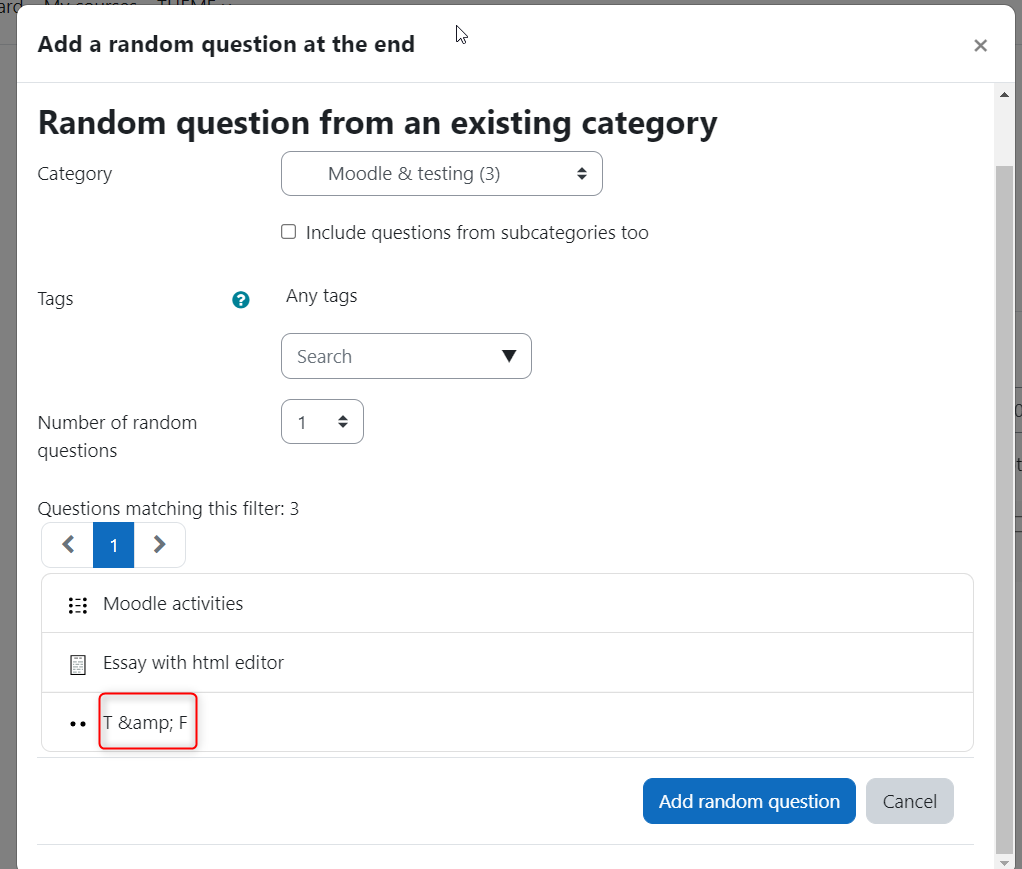Click the essay icon beside Essay with html editor
1022x869 pixels.
(78, 665)
